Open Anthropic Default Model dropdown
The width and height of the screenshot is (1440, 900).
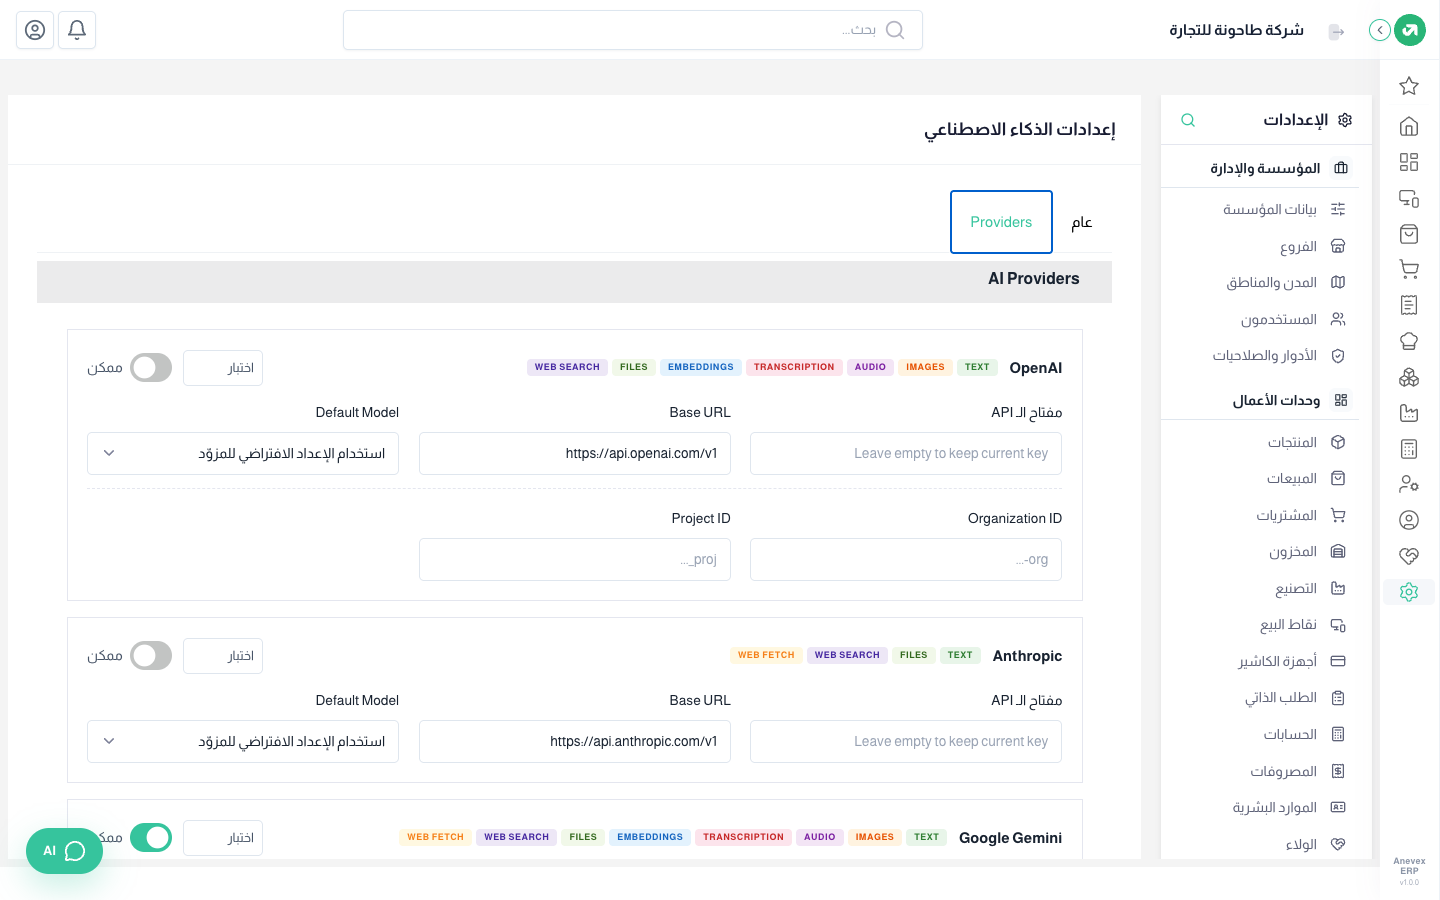coord(243,741)
